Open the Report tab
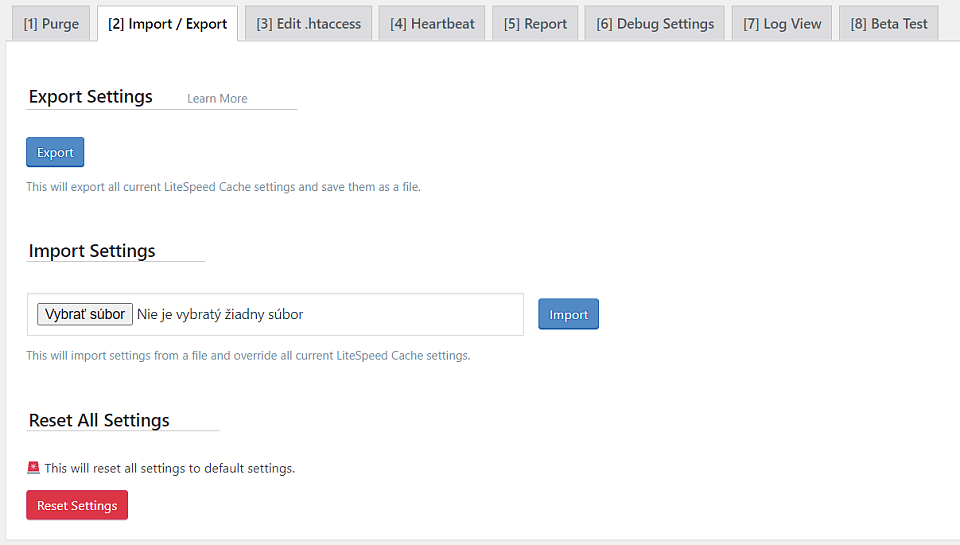Viewport: 960px width, 545px height. click(x=535, y=24)
